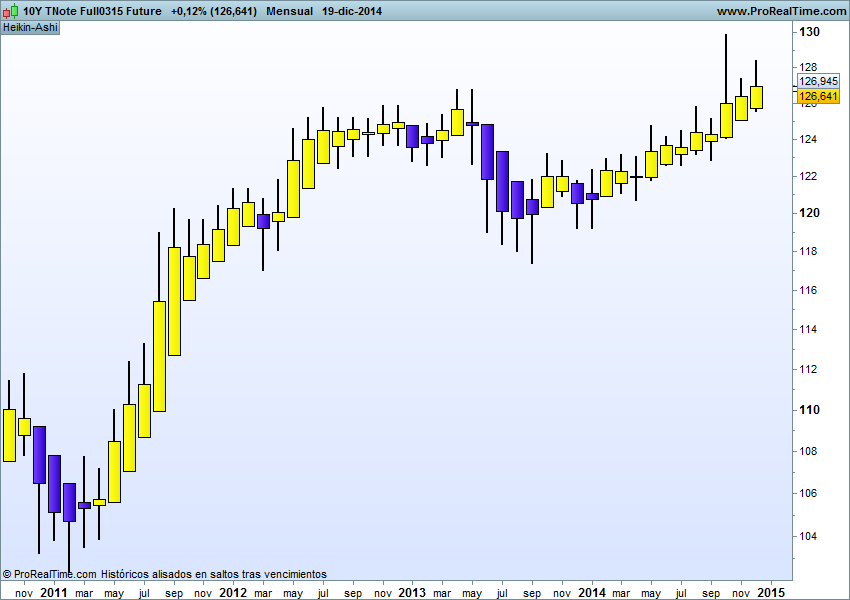850x600 pixels.
Task: Open the www.ProRealTime.com link in the header
Action: pos(782,11)
